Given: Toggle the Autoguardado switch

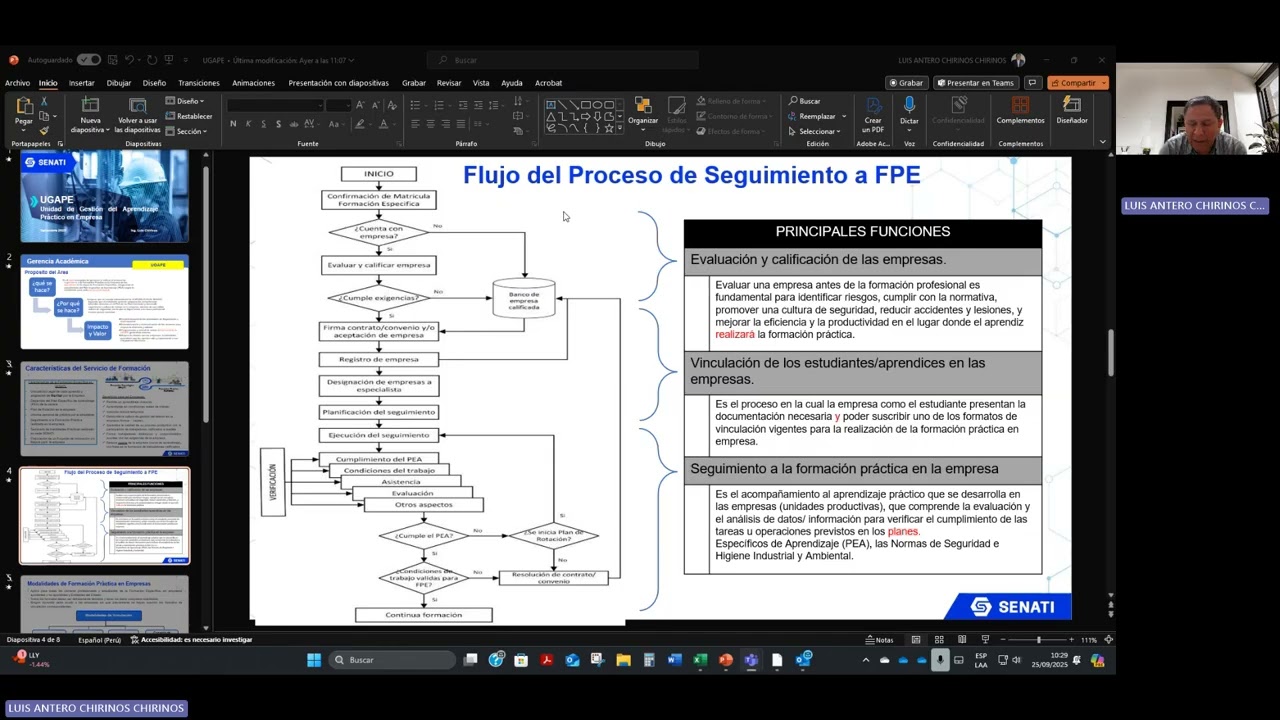Looking at the screenshot, I should click(88, 60).
